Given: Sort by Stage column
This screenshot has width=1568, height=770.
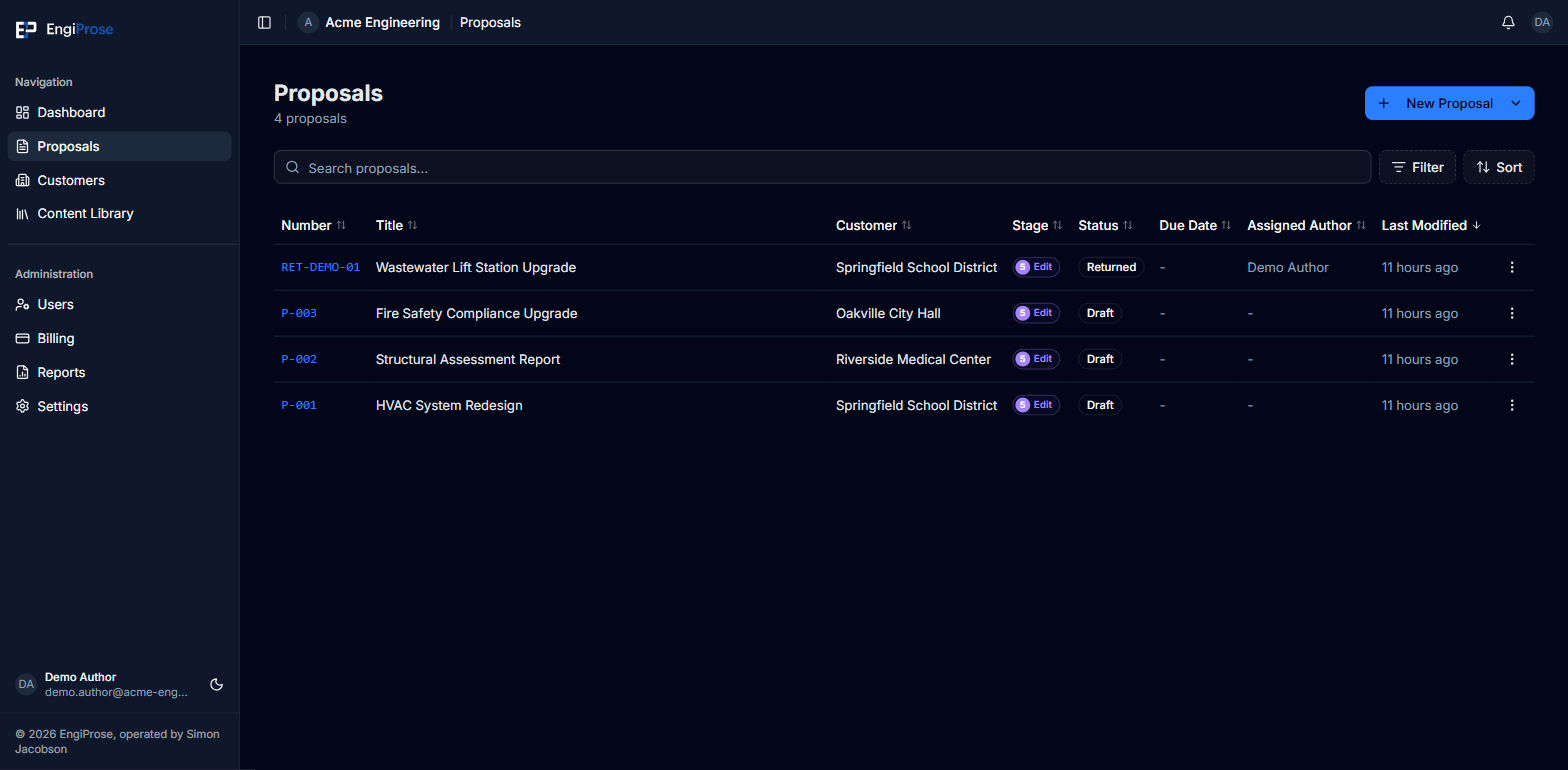Looking at the screenshot, I should click(x=1037, y=225).
